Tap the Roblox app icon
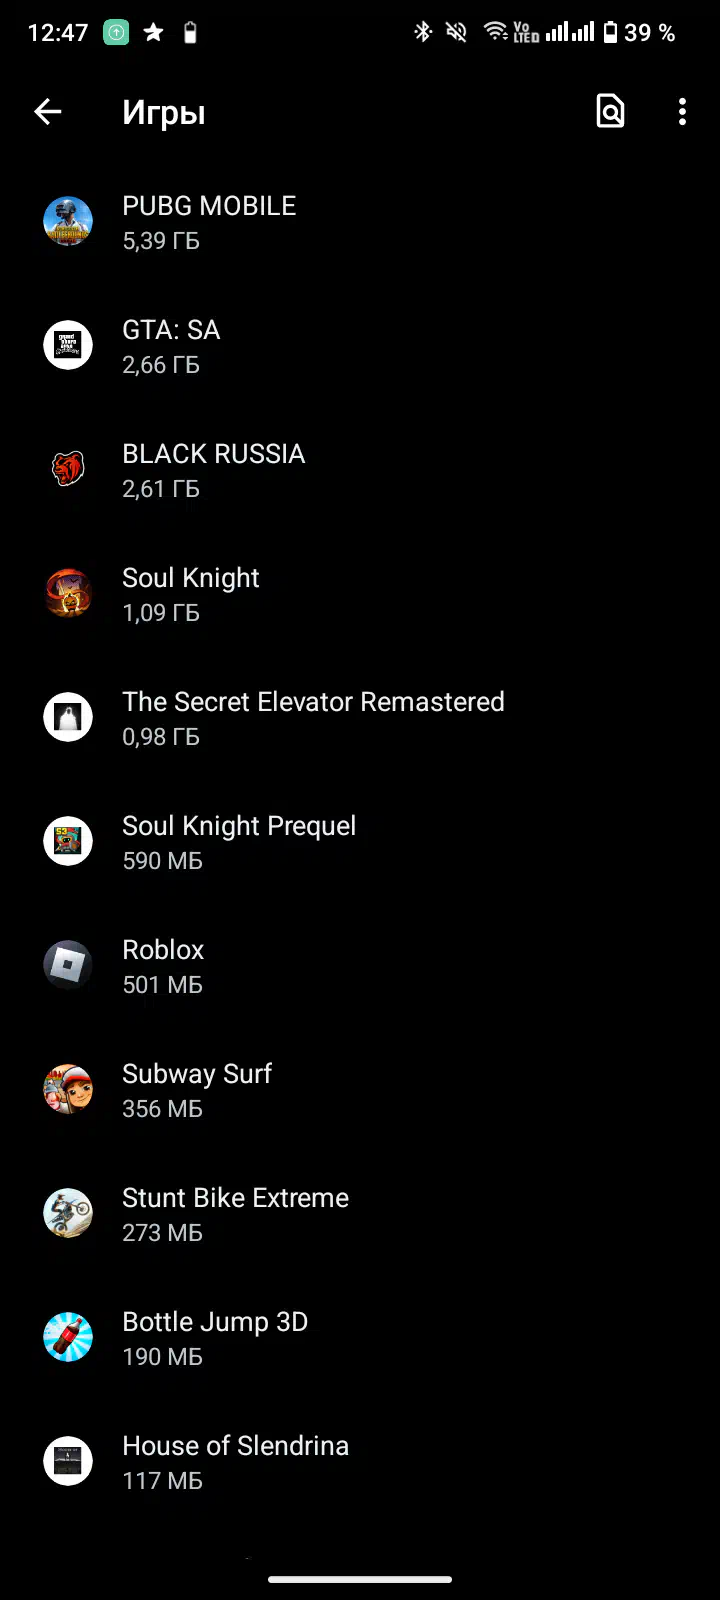The width and height of the screenshot is (720, 1600). tap(68, 965)
